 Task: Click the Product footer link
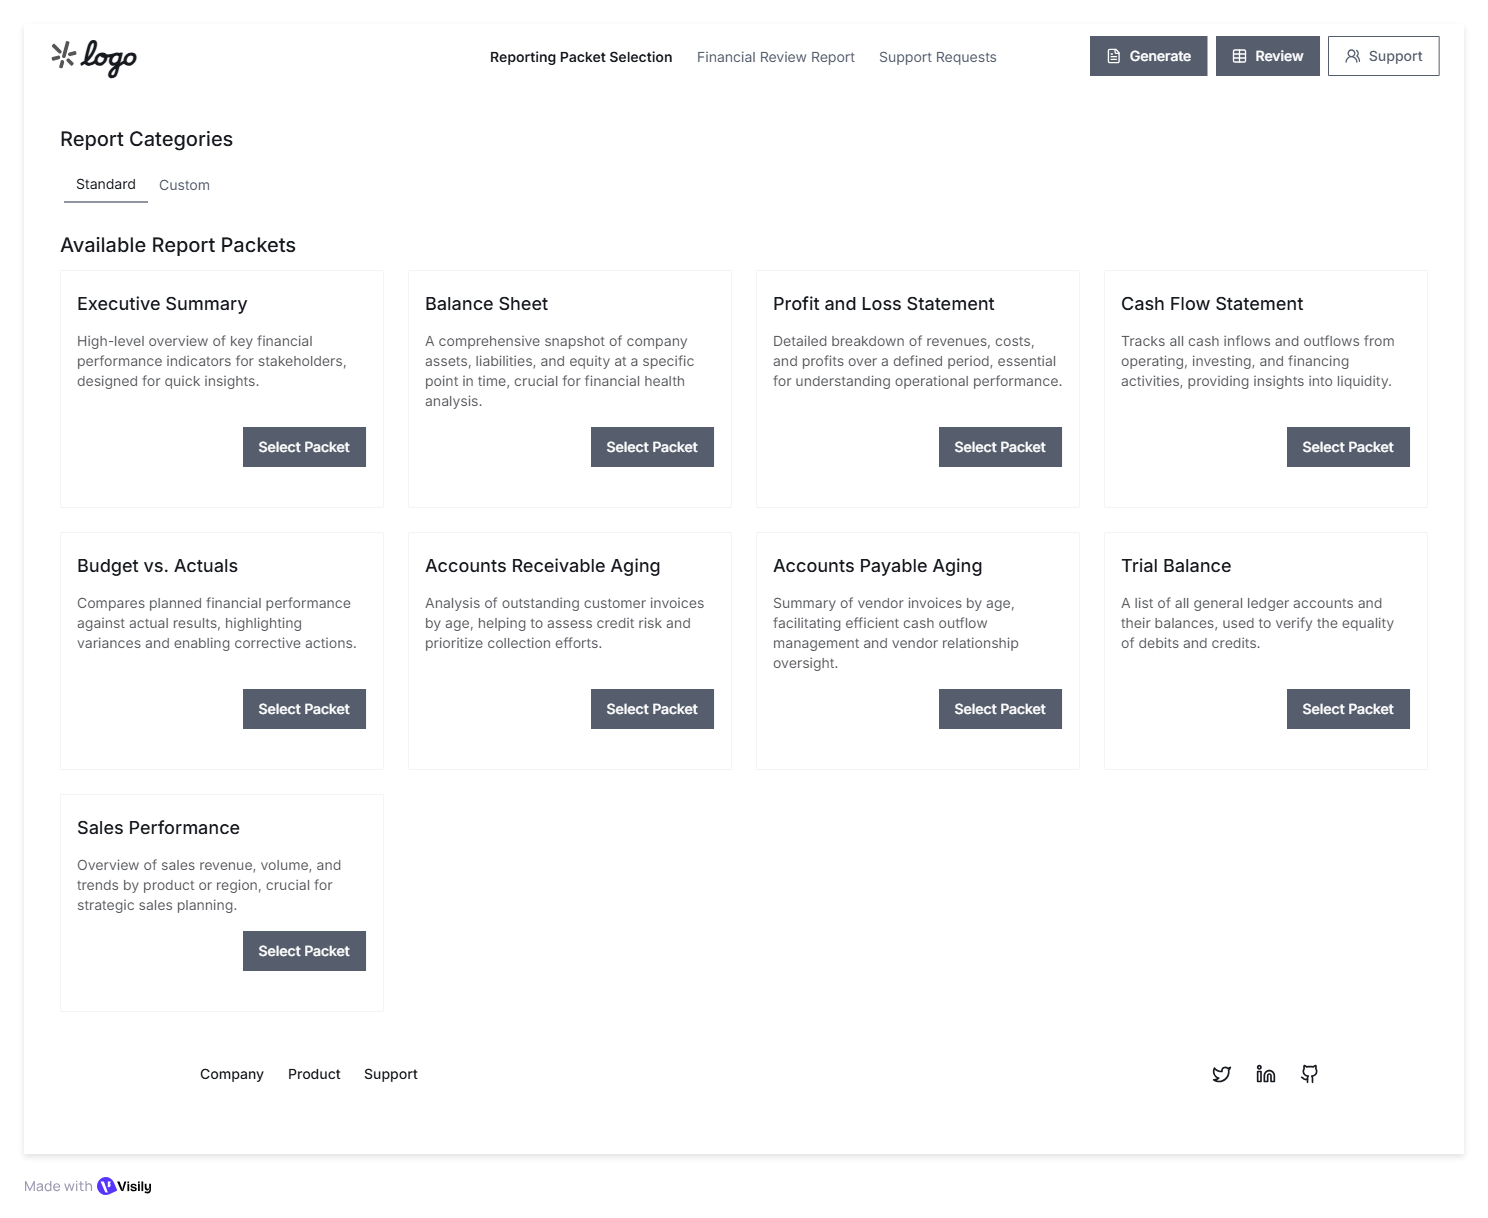(x=314, y=1074)
